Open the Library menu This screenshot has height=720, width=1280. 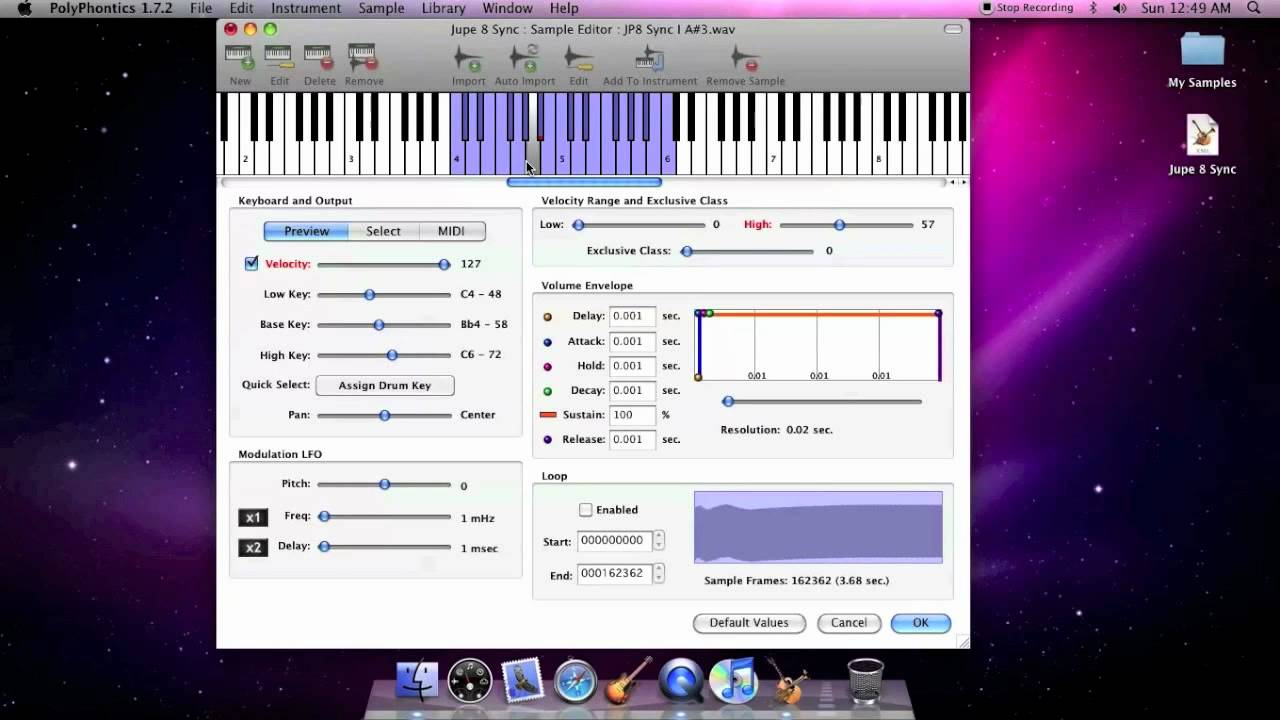[443, 8]
